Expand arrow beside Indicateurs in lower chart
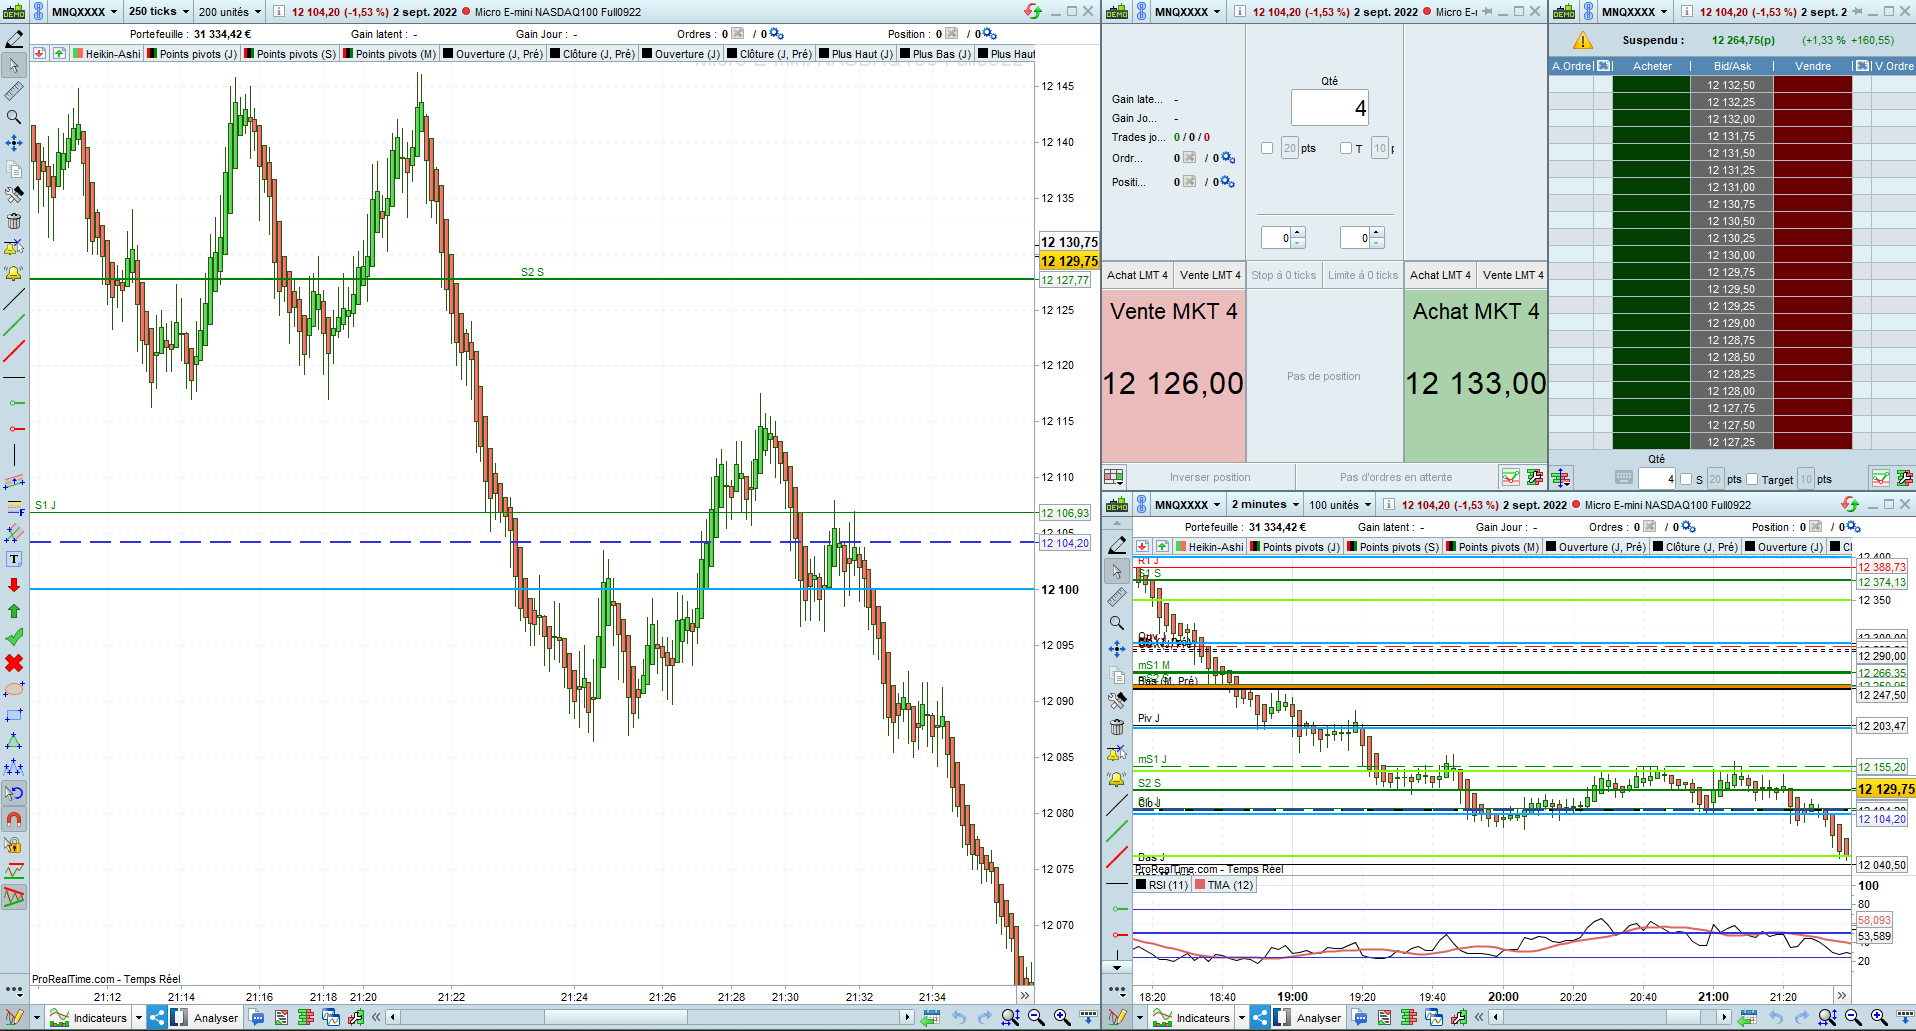This screenshot has height=1031, width=1916. click(x=1242, y=1018)
